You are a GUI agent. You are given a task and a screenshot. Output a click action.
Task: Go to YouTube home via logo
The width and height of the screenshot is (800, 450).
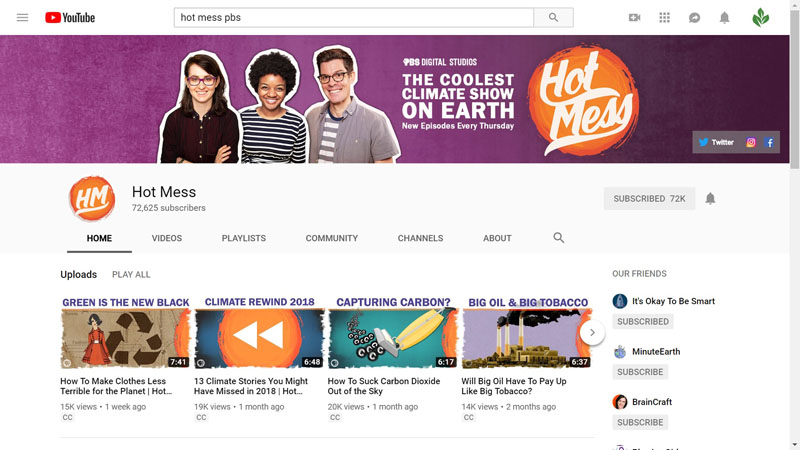70,17
